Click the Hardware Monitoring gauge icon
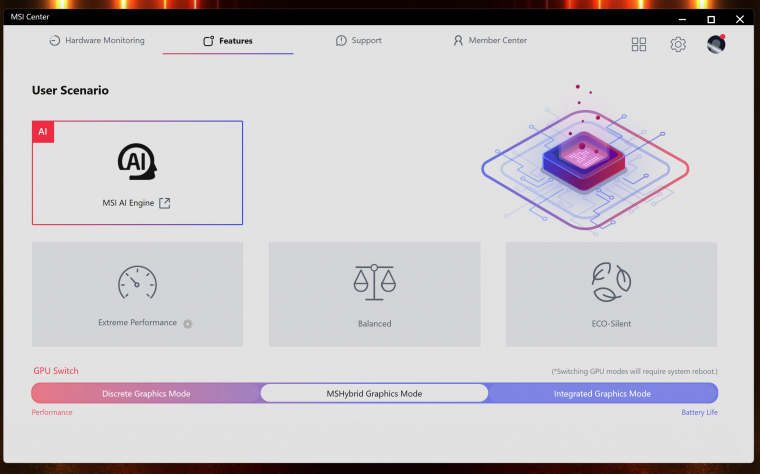 (54, 41)
